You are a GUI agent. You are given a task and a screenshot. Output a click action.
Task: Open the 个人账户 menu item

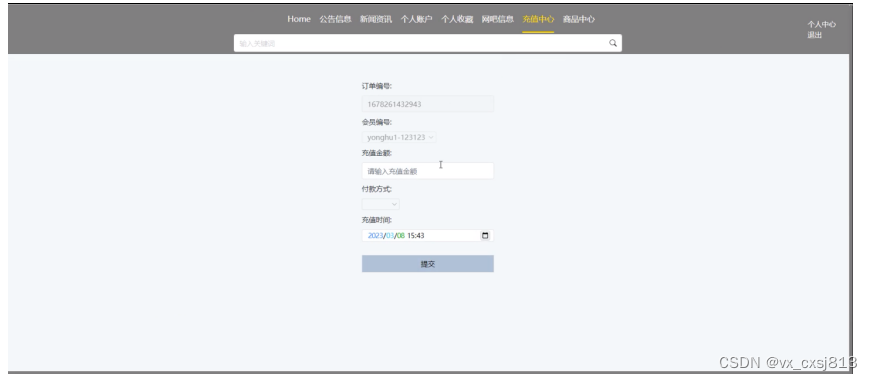pyautogui.click(x=417, y=19)
